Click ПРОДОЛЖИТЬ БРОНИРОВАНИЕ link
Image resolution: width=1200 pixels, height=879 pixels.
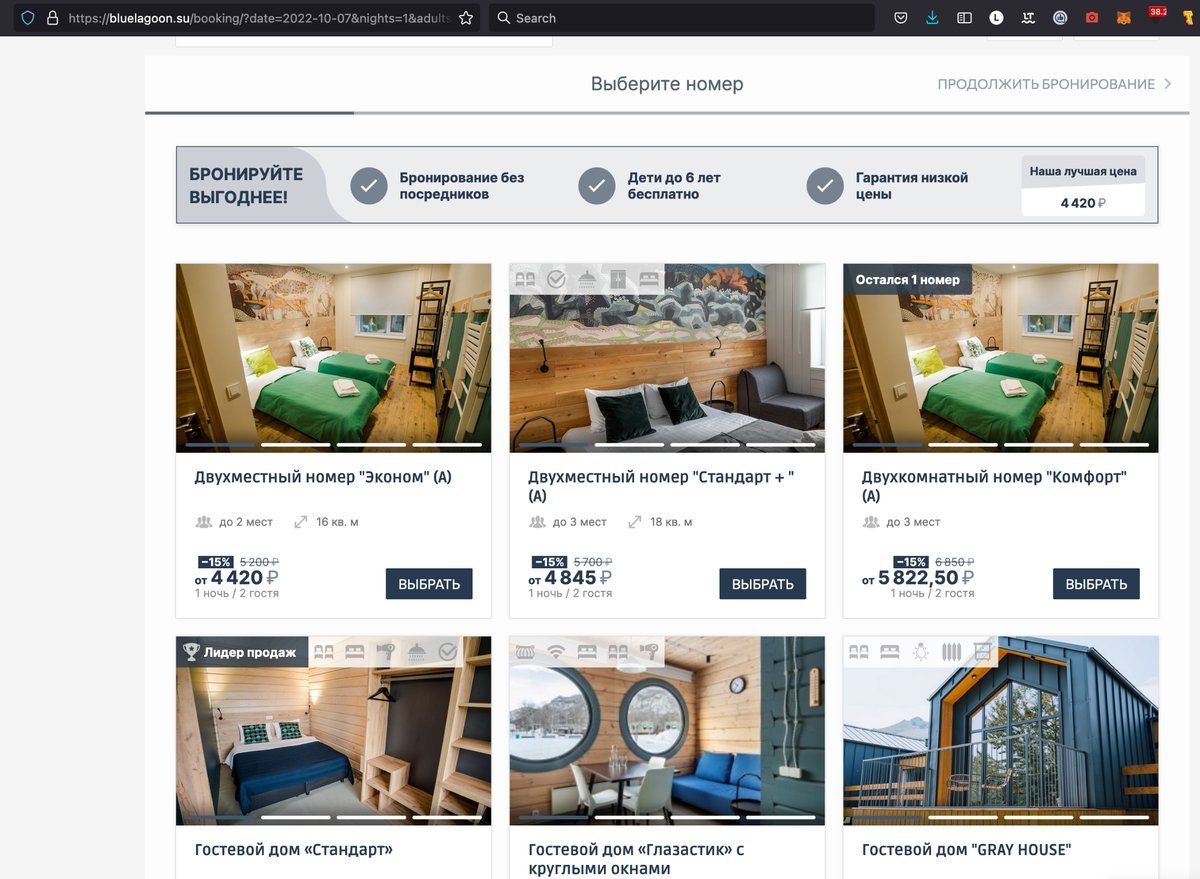1055,85
